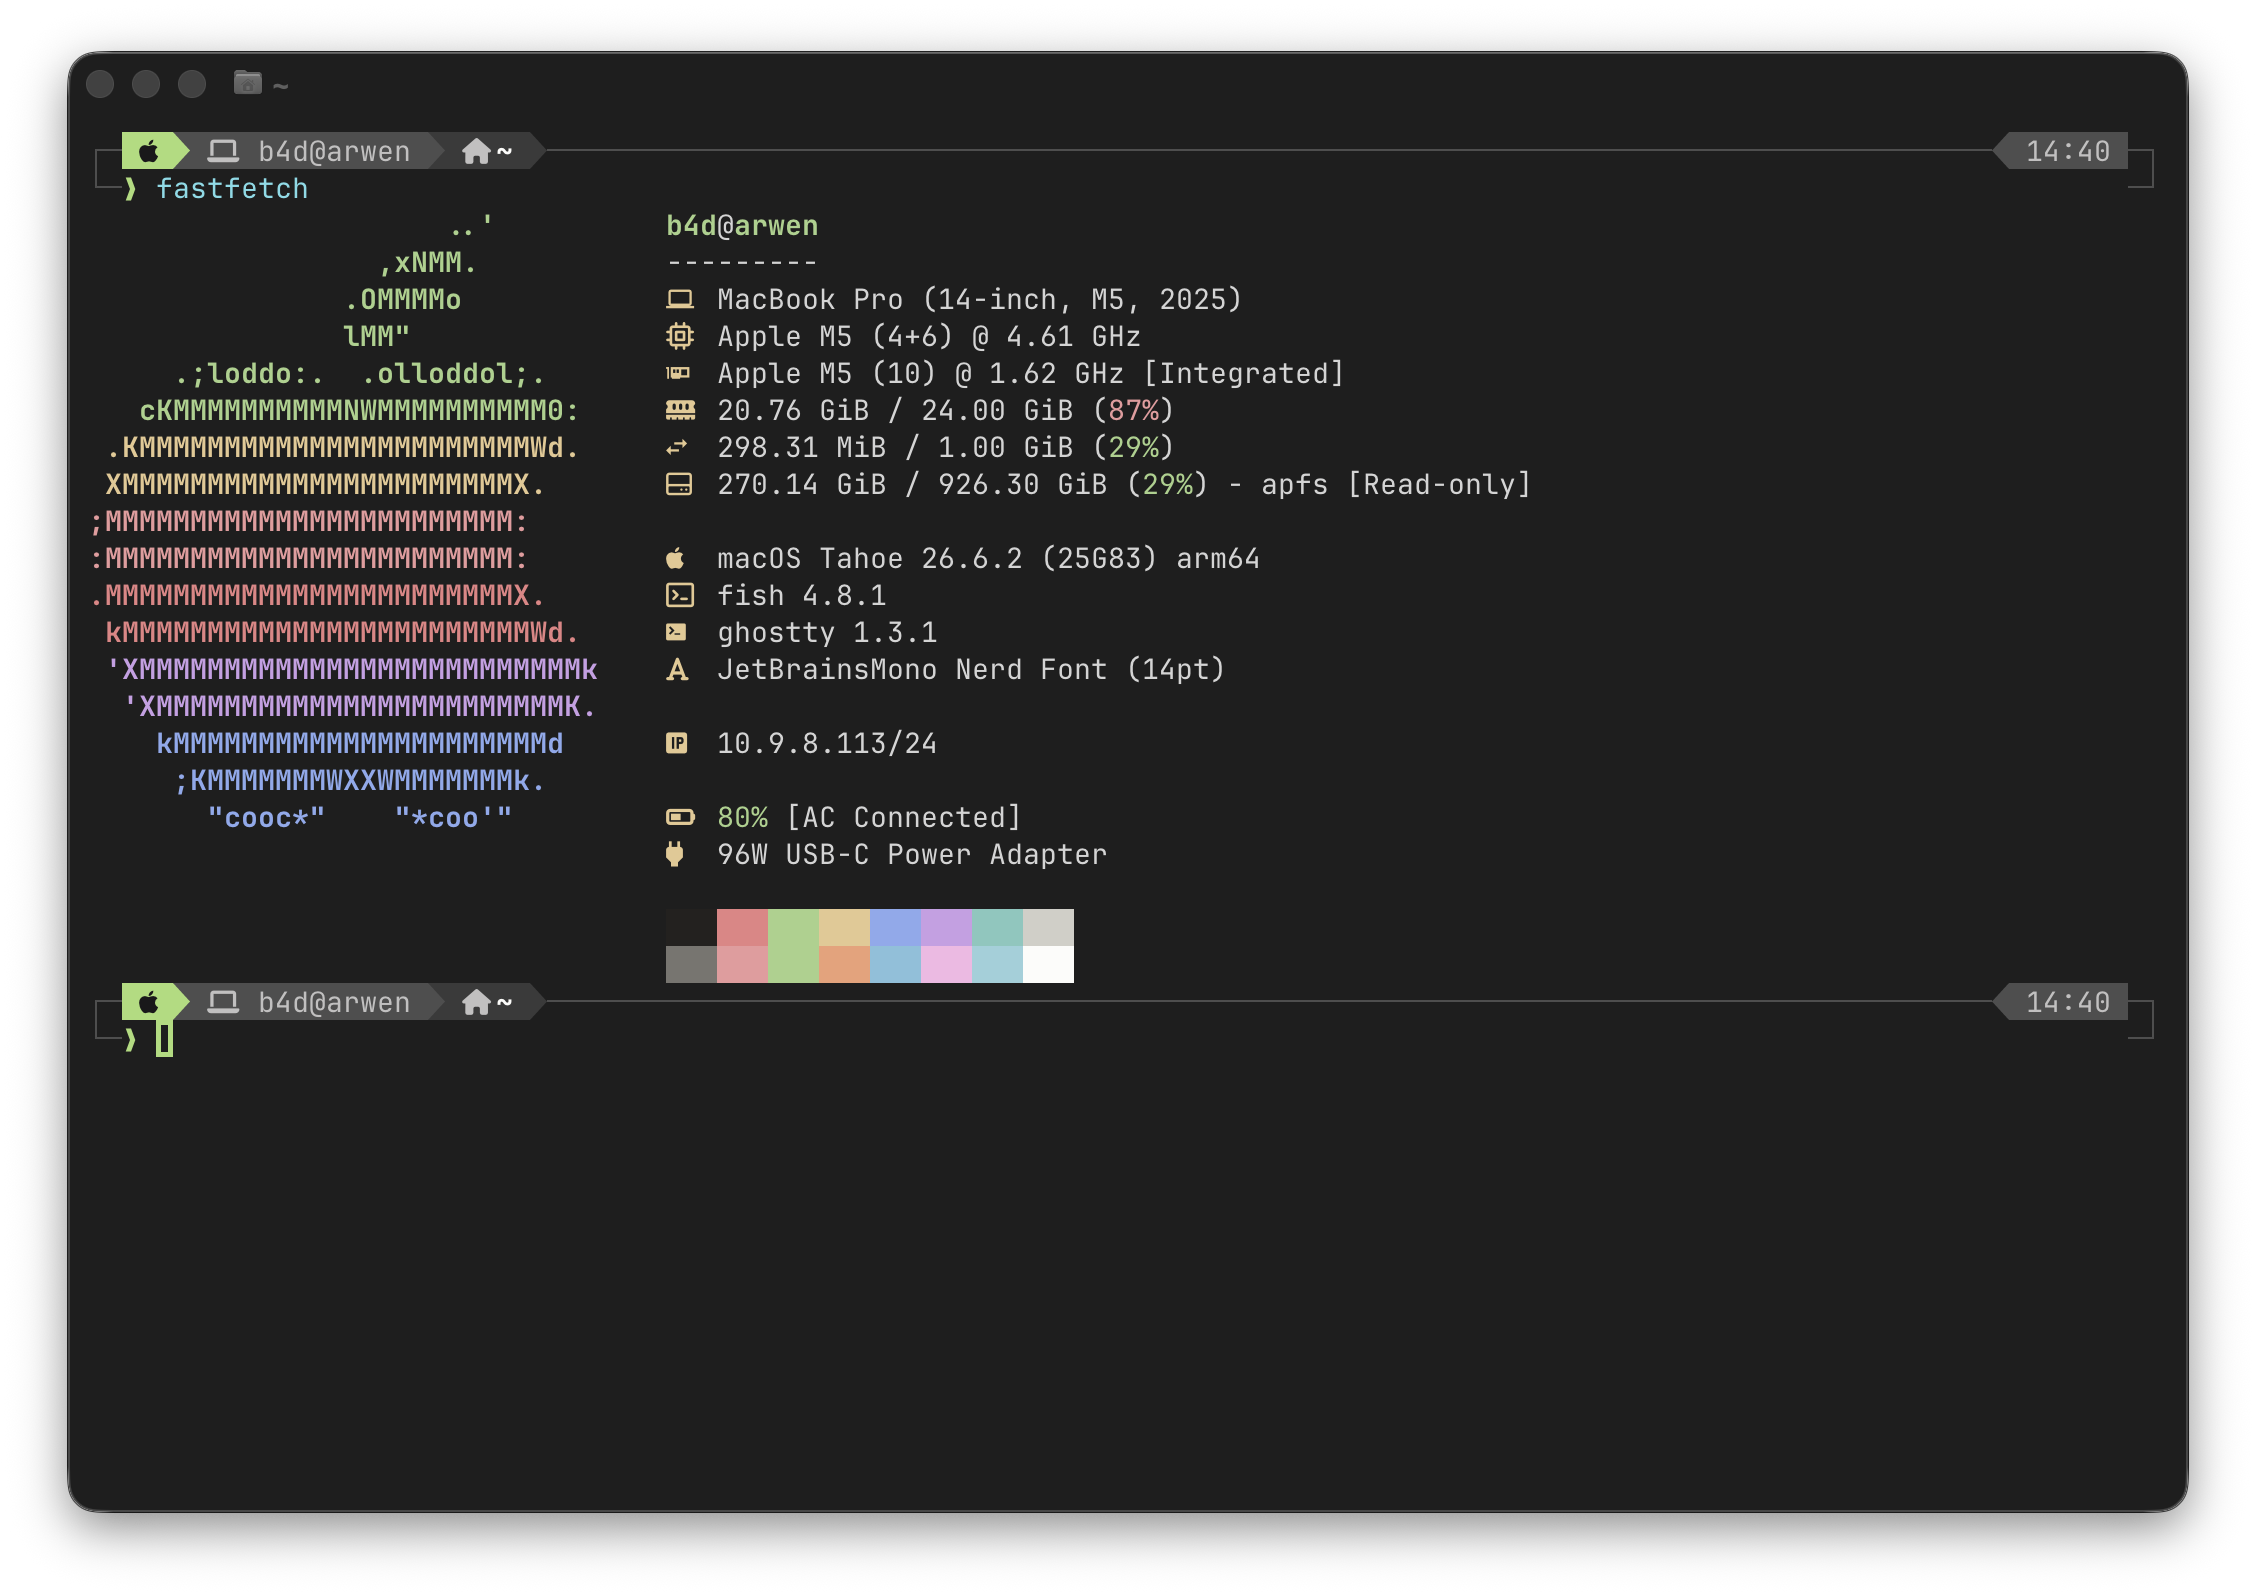Click "b4d@arwen" in the prompt with the cursor
This screenshot has height=1596, width=2256.
pyautogui.click(x=334, y=1002)
